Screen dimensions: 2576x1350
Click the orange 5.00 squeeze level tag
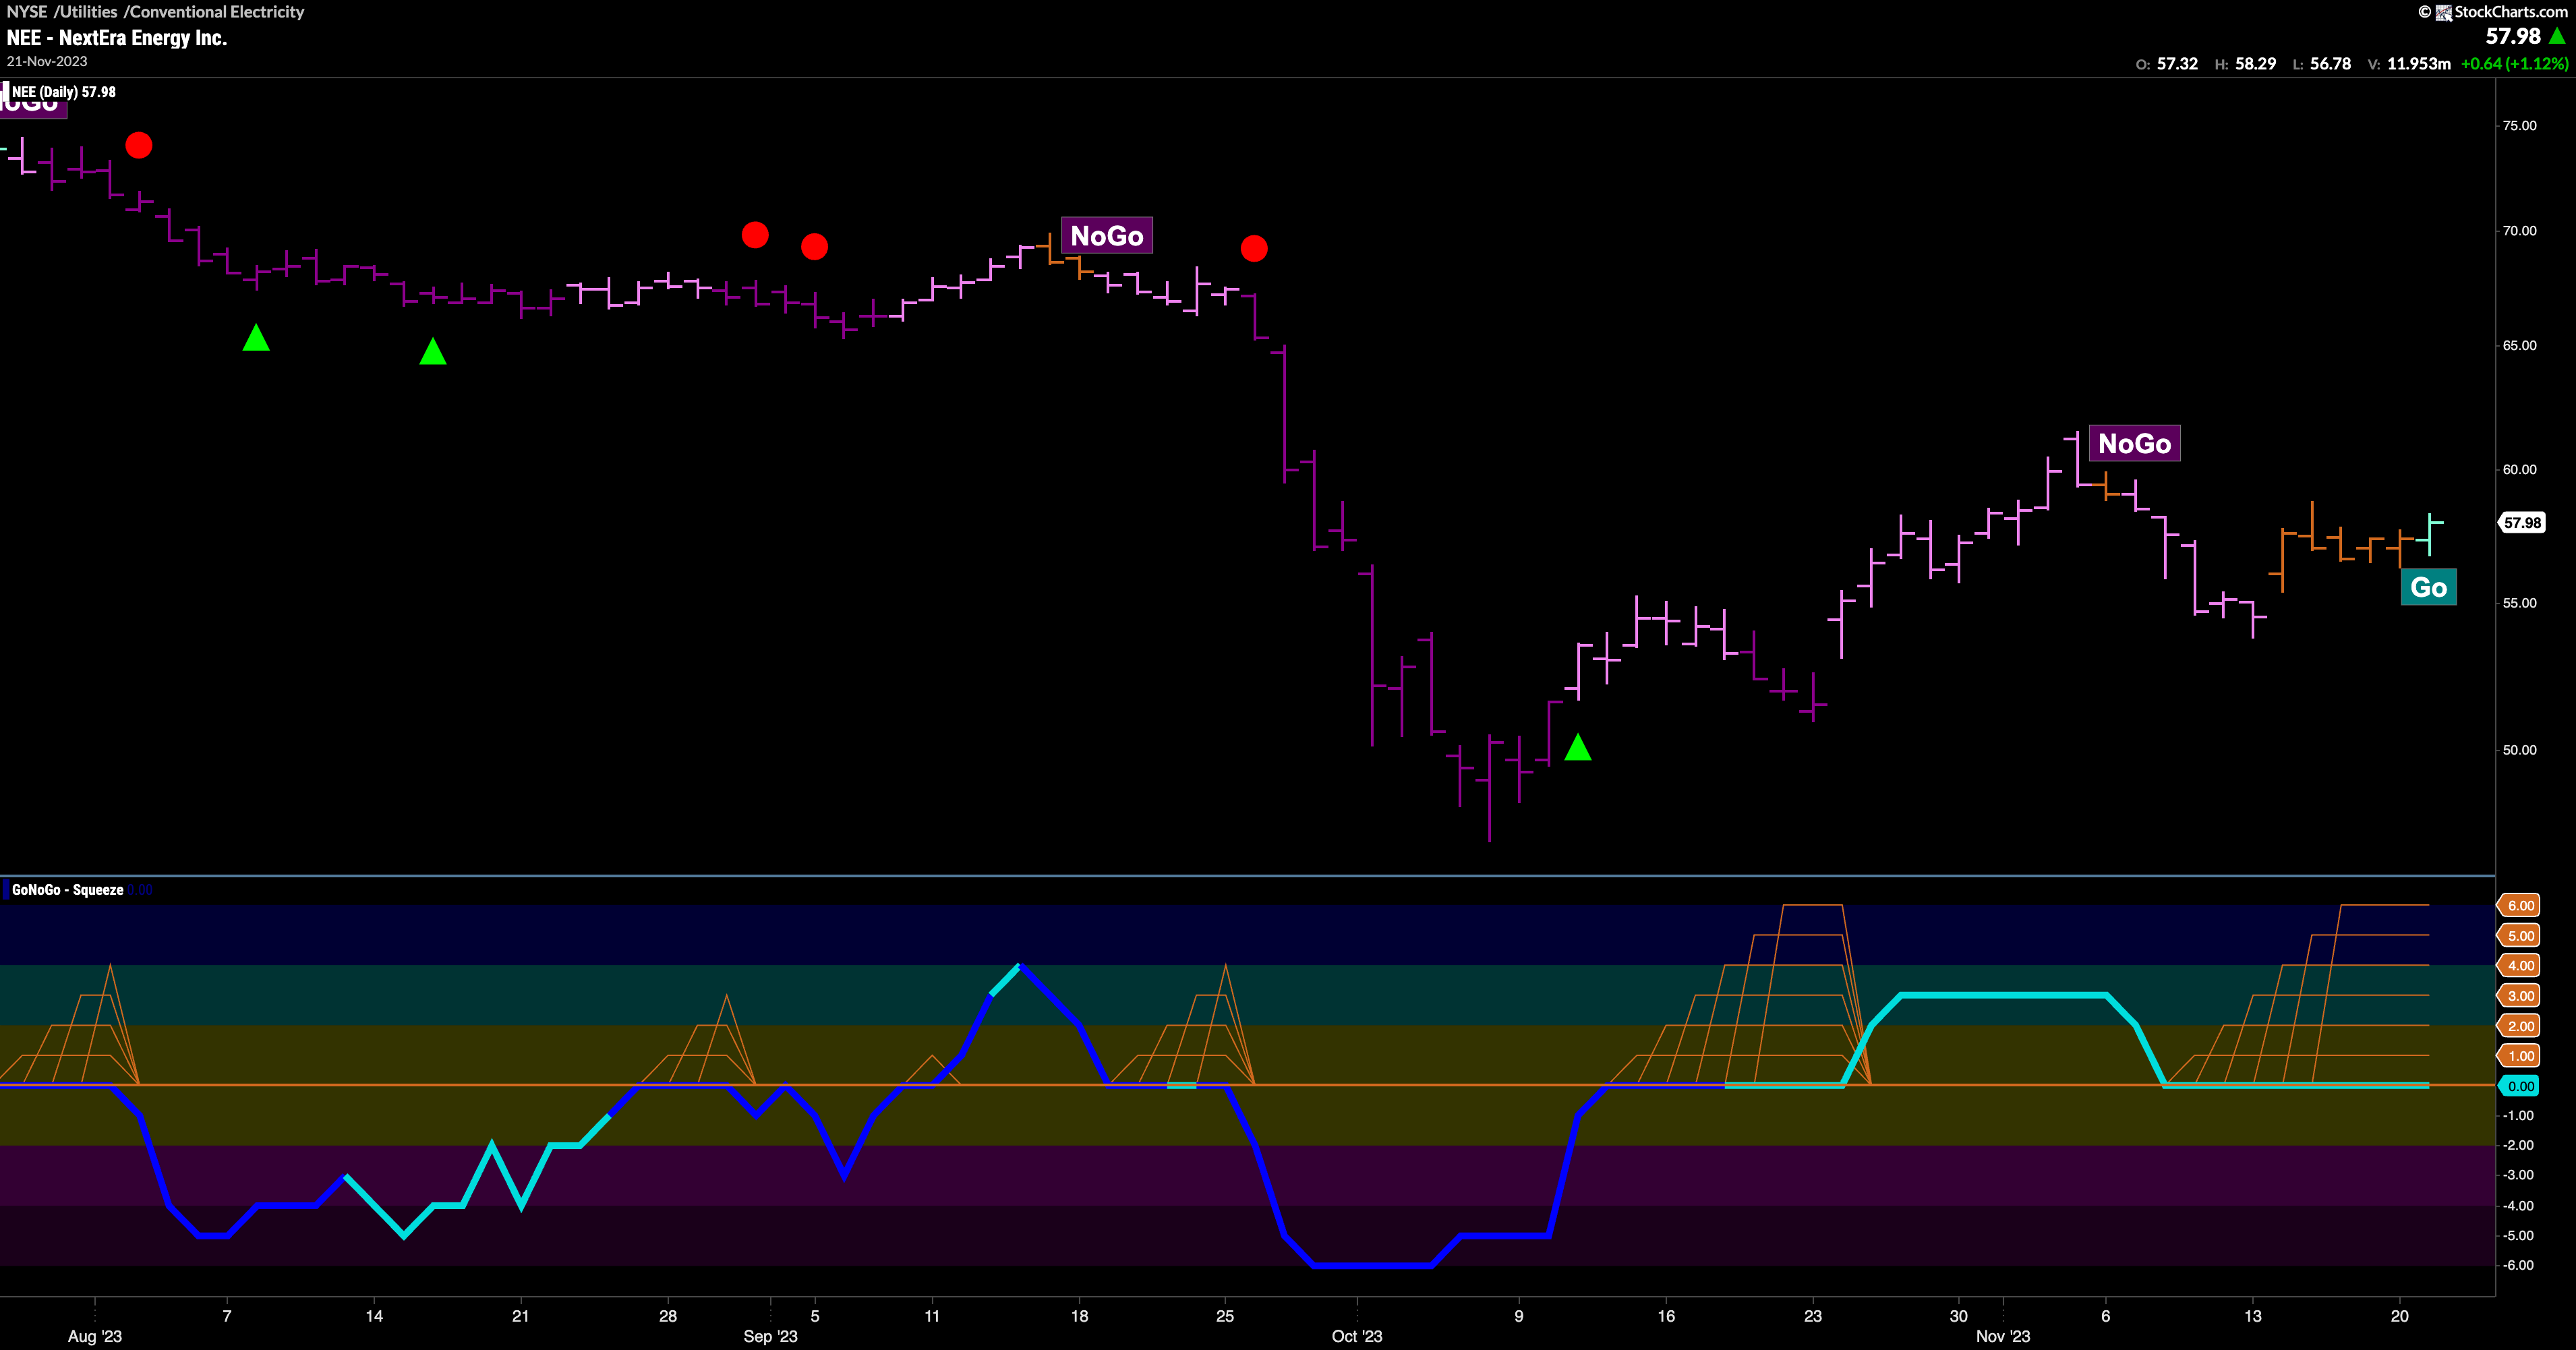tap(2520, 936)
